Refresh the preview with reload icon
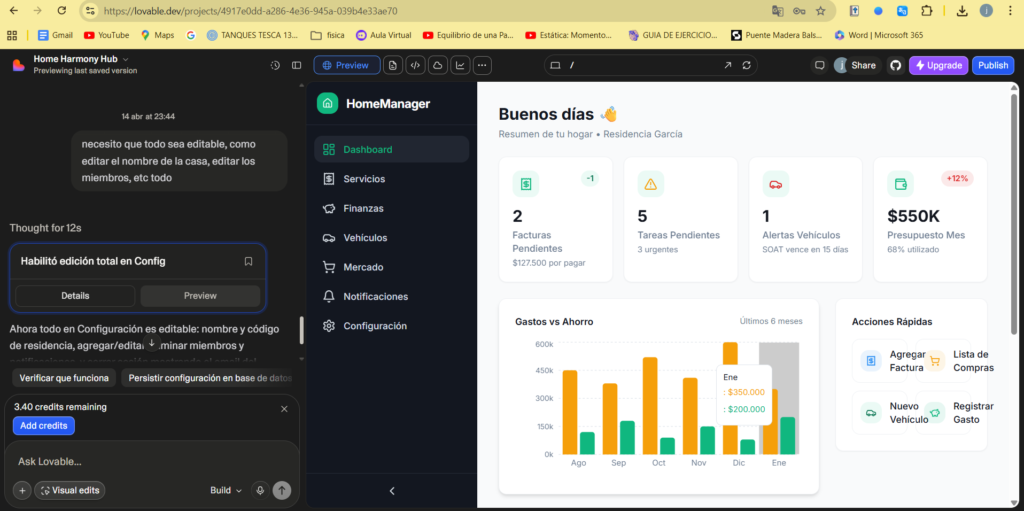Image resolution: width=1024 pixels, height=511 pixels. 746,65
